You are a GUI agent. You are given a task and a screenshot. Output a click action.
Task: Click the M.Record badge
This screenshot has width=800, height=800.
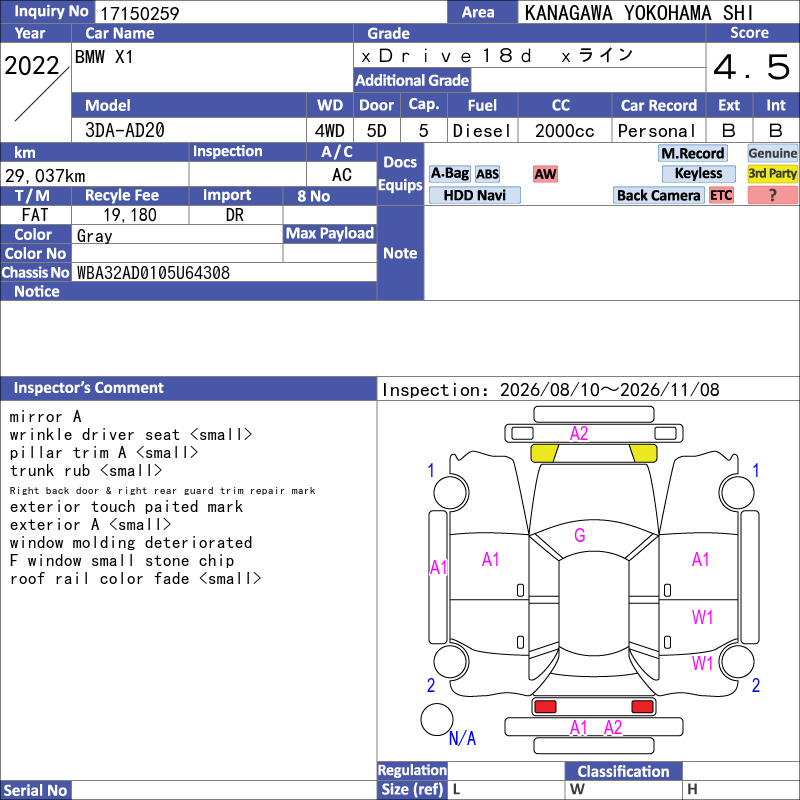pyautogui.click(x=692, y=153)
